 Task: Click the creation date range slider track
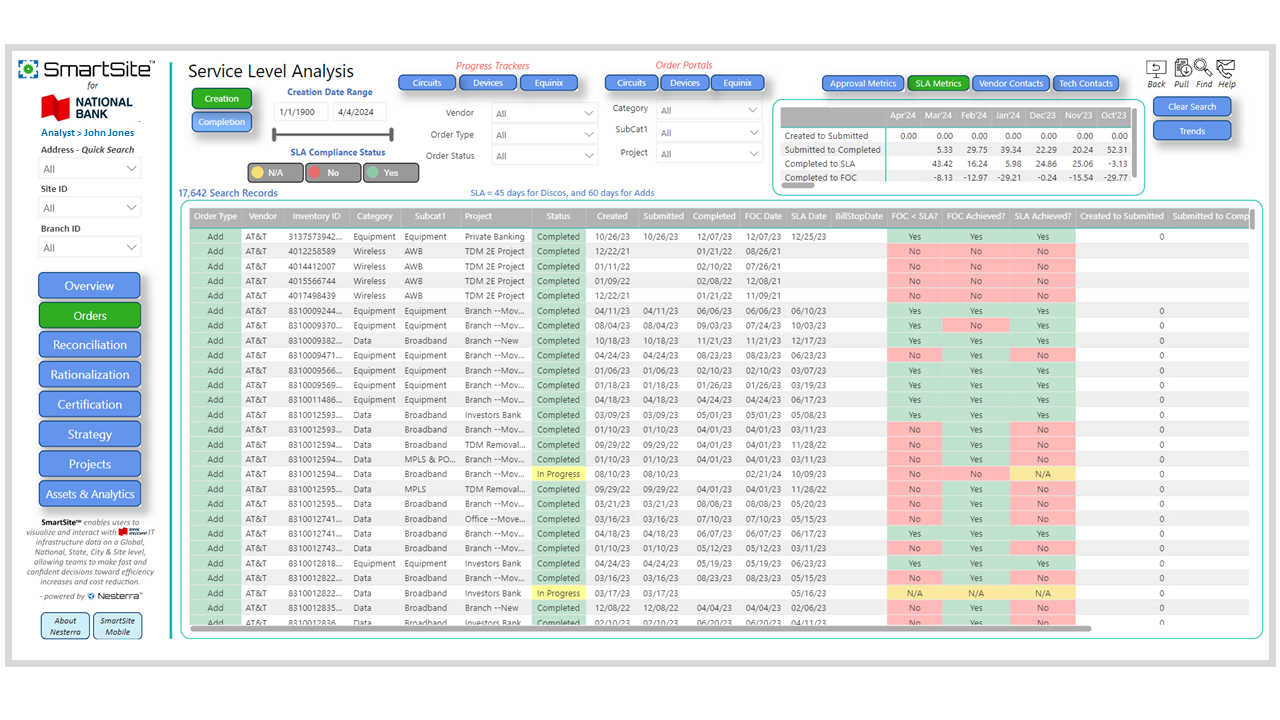(332, 134)
